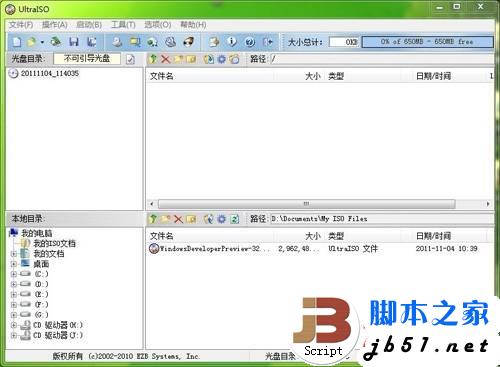
Task: Select 我的电脑 in local tree
Action: 36,233
